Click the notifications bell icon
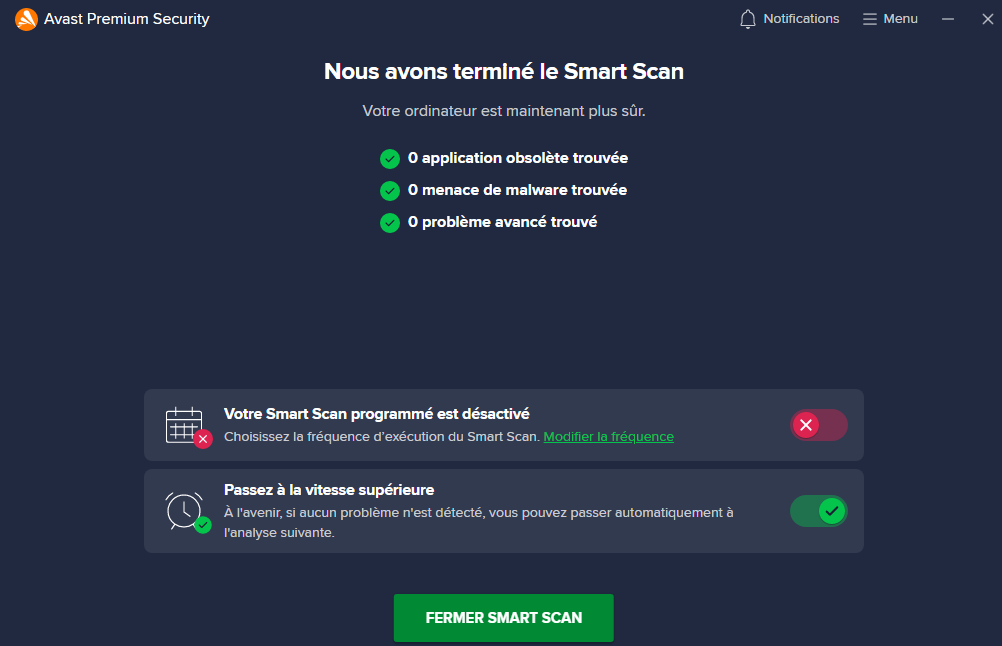Image resolution: width=1002 pixels, height=646 pixels. click(747, 19)
